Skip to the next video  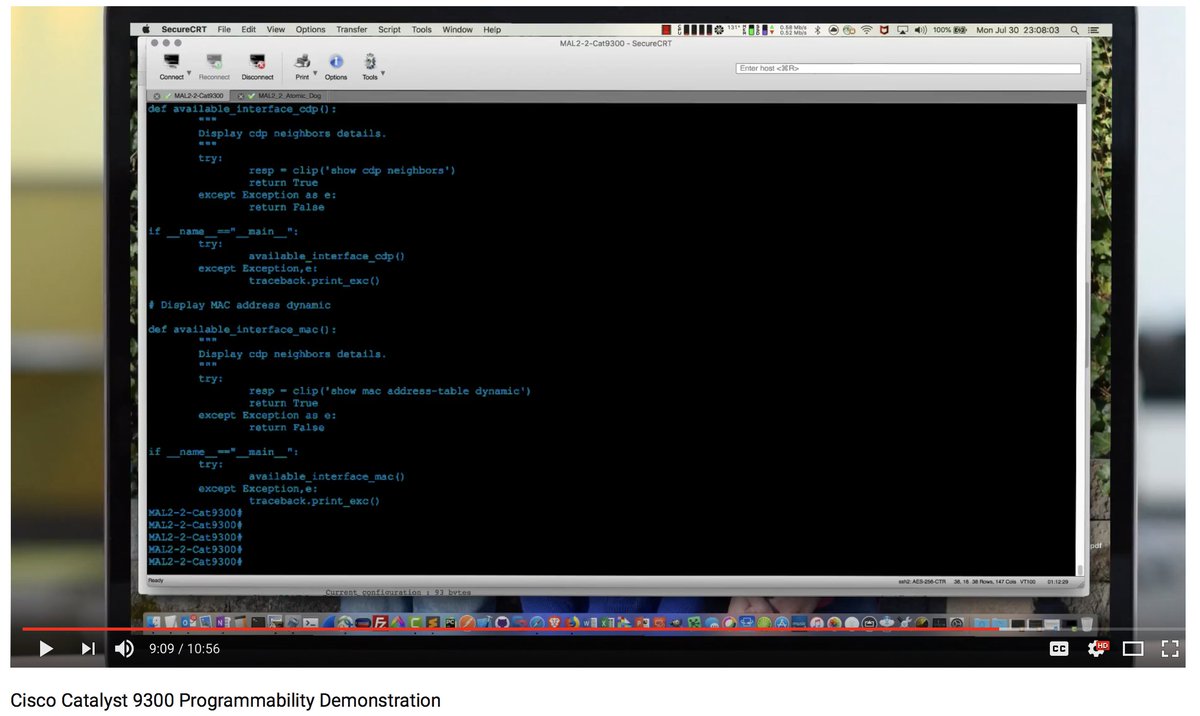click(88, 649)
